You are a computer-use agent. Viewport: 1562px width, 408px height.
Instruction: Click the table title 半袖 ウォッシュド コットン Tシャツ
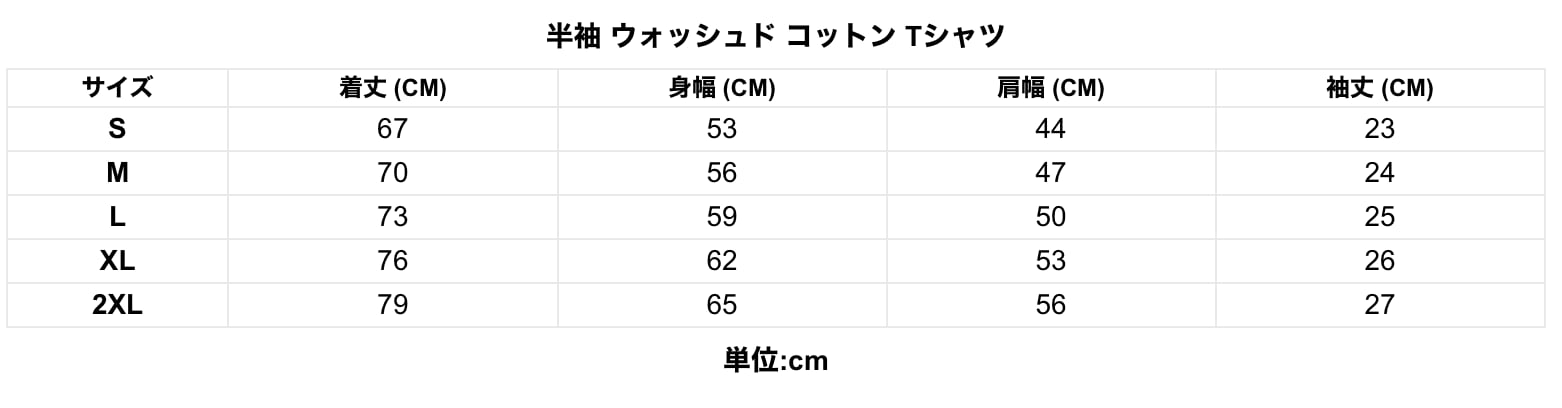click(775, 36)
